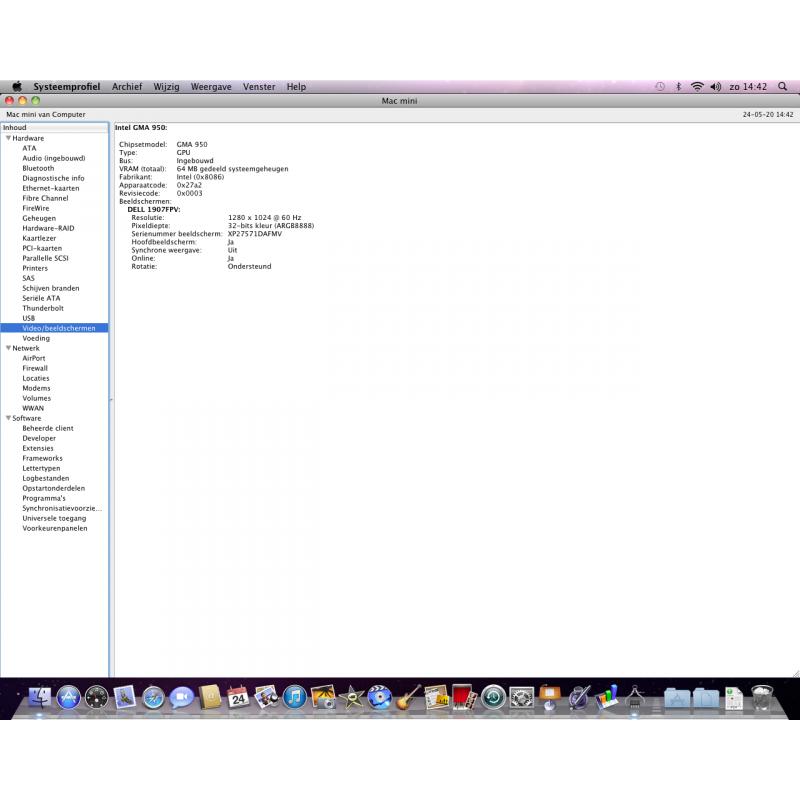Open the Weergave menu
This screenshot has height=800, width=800.
(211, 87)
